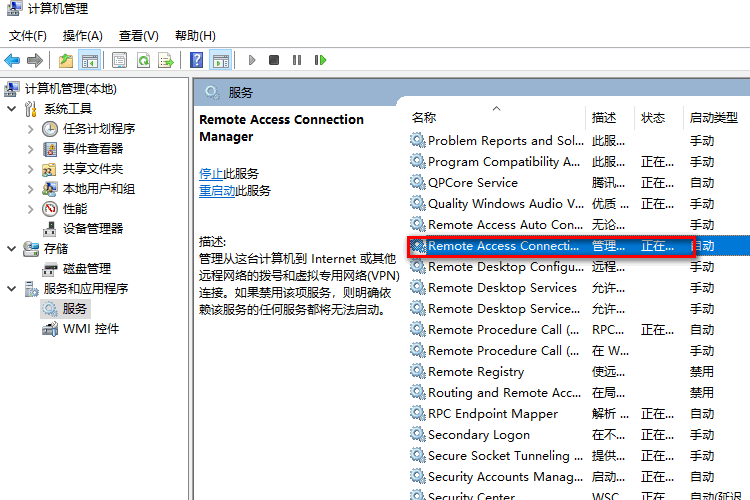Go back with the blue left arrow
750x500 pixels.
pos(12,60)
